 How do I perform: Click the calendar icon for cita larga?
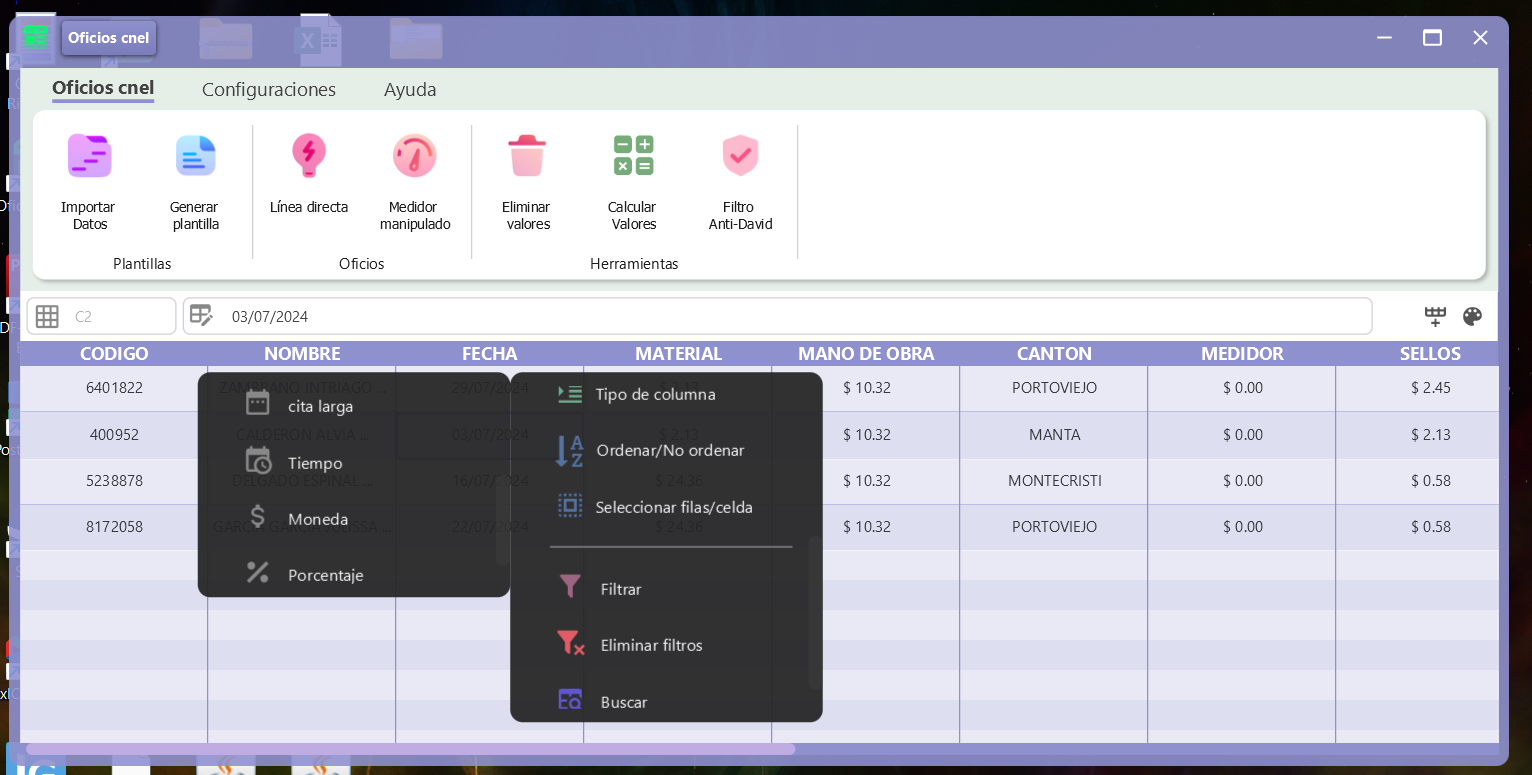(258, 403)
